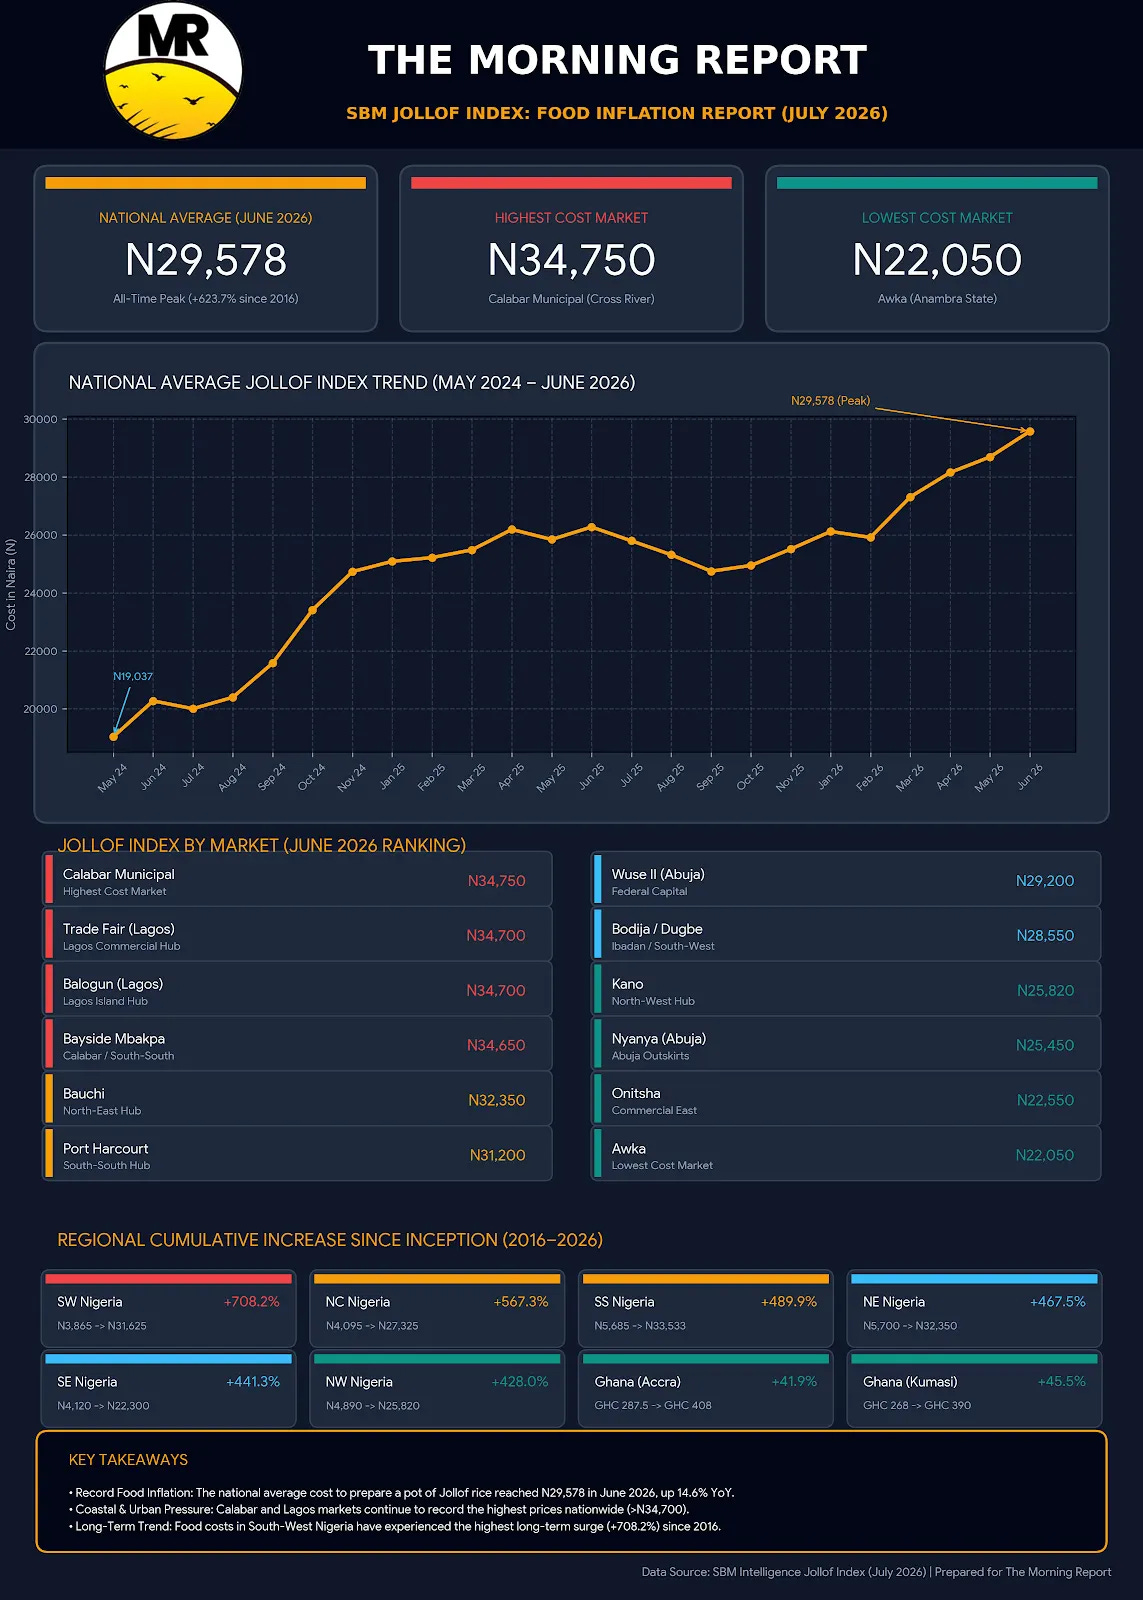Click the N29,578 national average value
This screenshot has height=1600, width=1143.
coord(206,260)
